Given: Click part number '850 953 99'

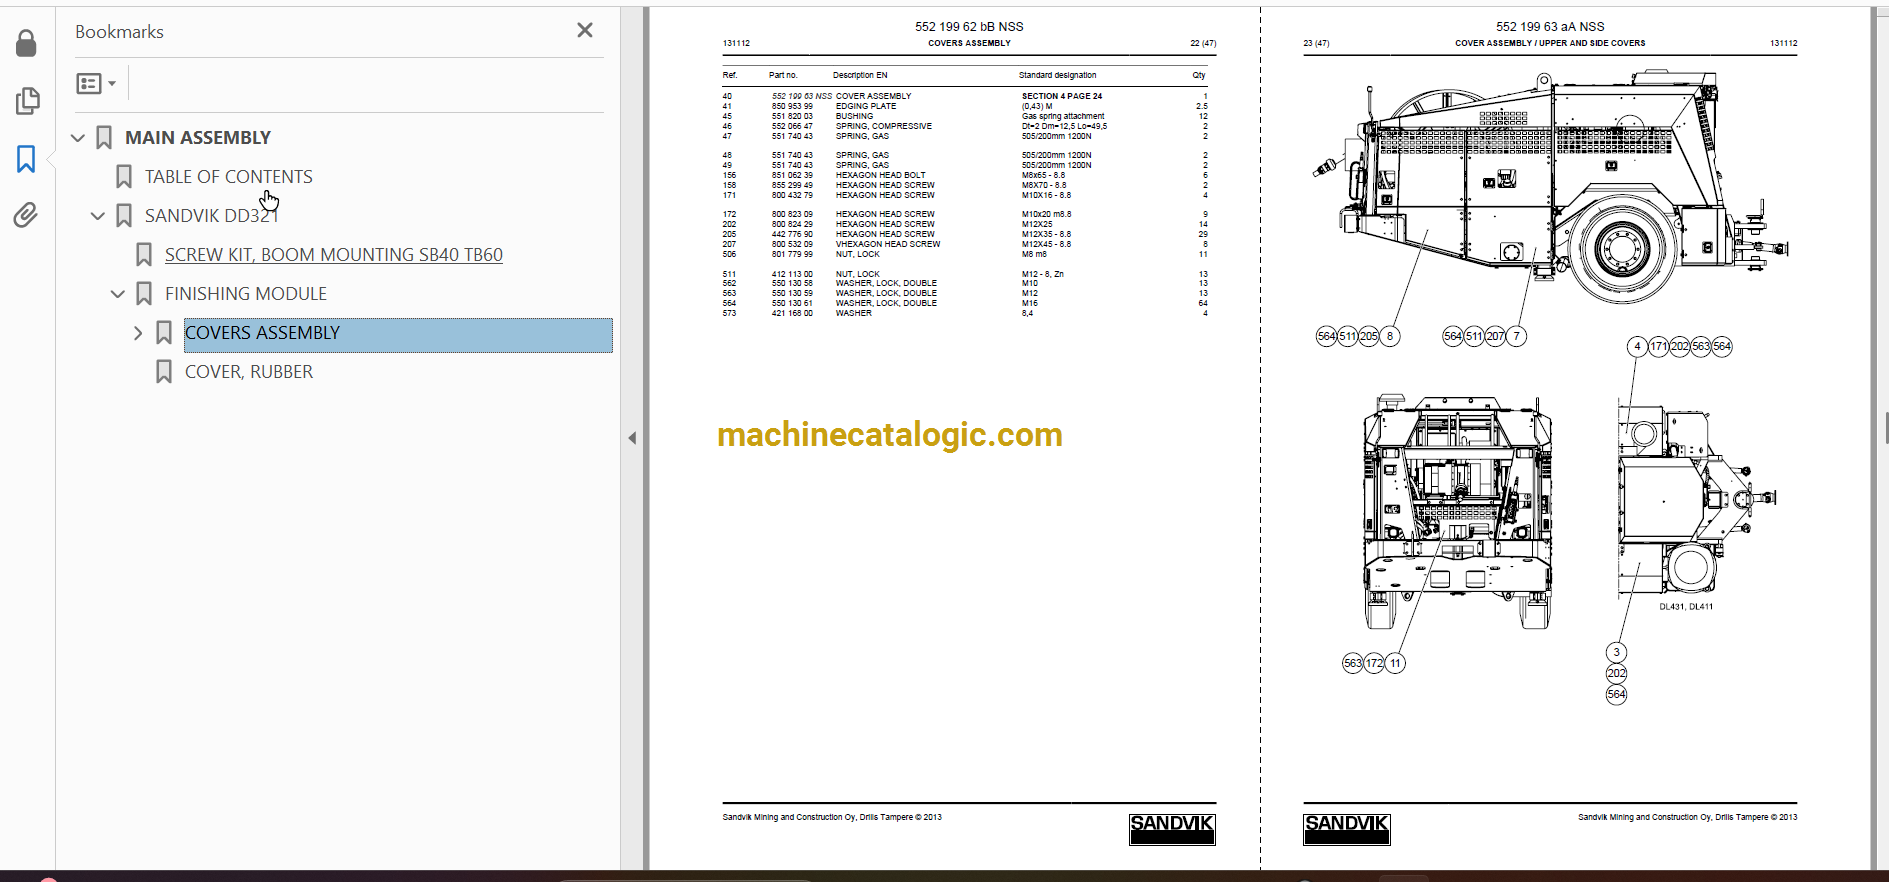Looking at the screenshot, I should pos(792,106).
